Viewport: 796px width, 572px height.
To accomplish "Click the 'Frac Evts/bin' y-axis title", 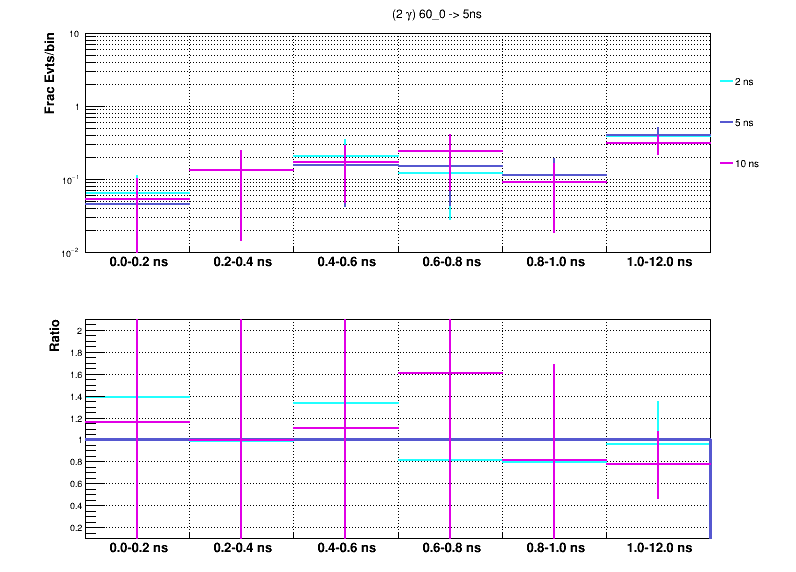I will point(49,74).
